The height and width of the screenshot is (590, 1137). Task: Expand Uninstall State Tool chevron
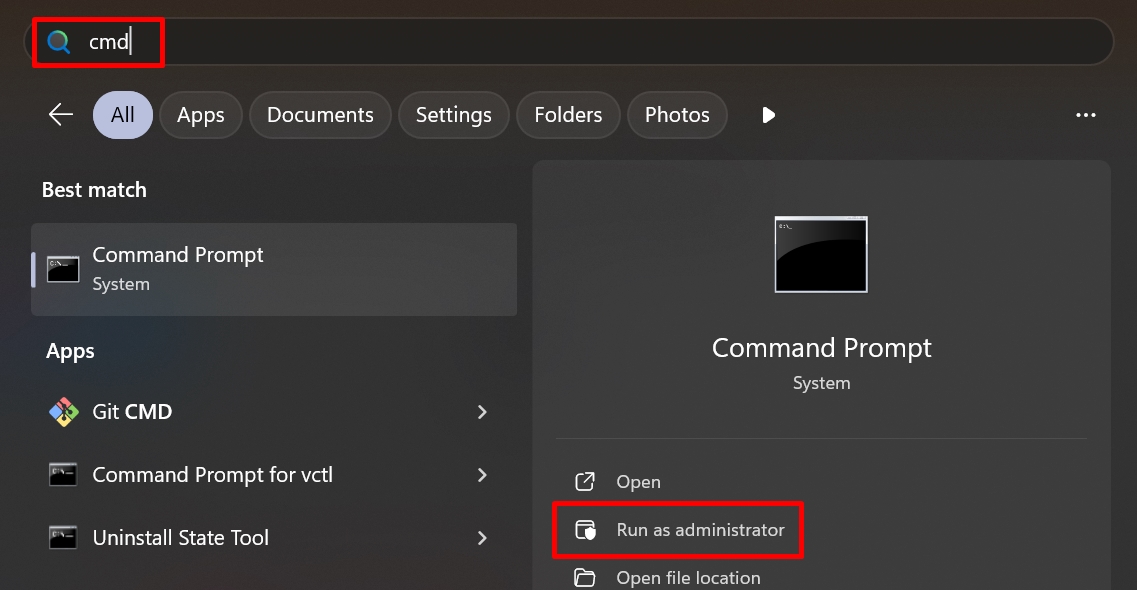pyautogui.click(x=482, y=538)
